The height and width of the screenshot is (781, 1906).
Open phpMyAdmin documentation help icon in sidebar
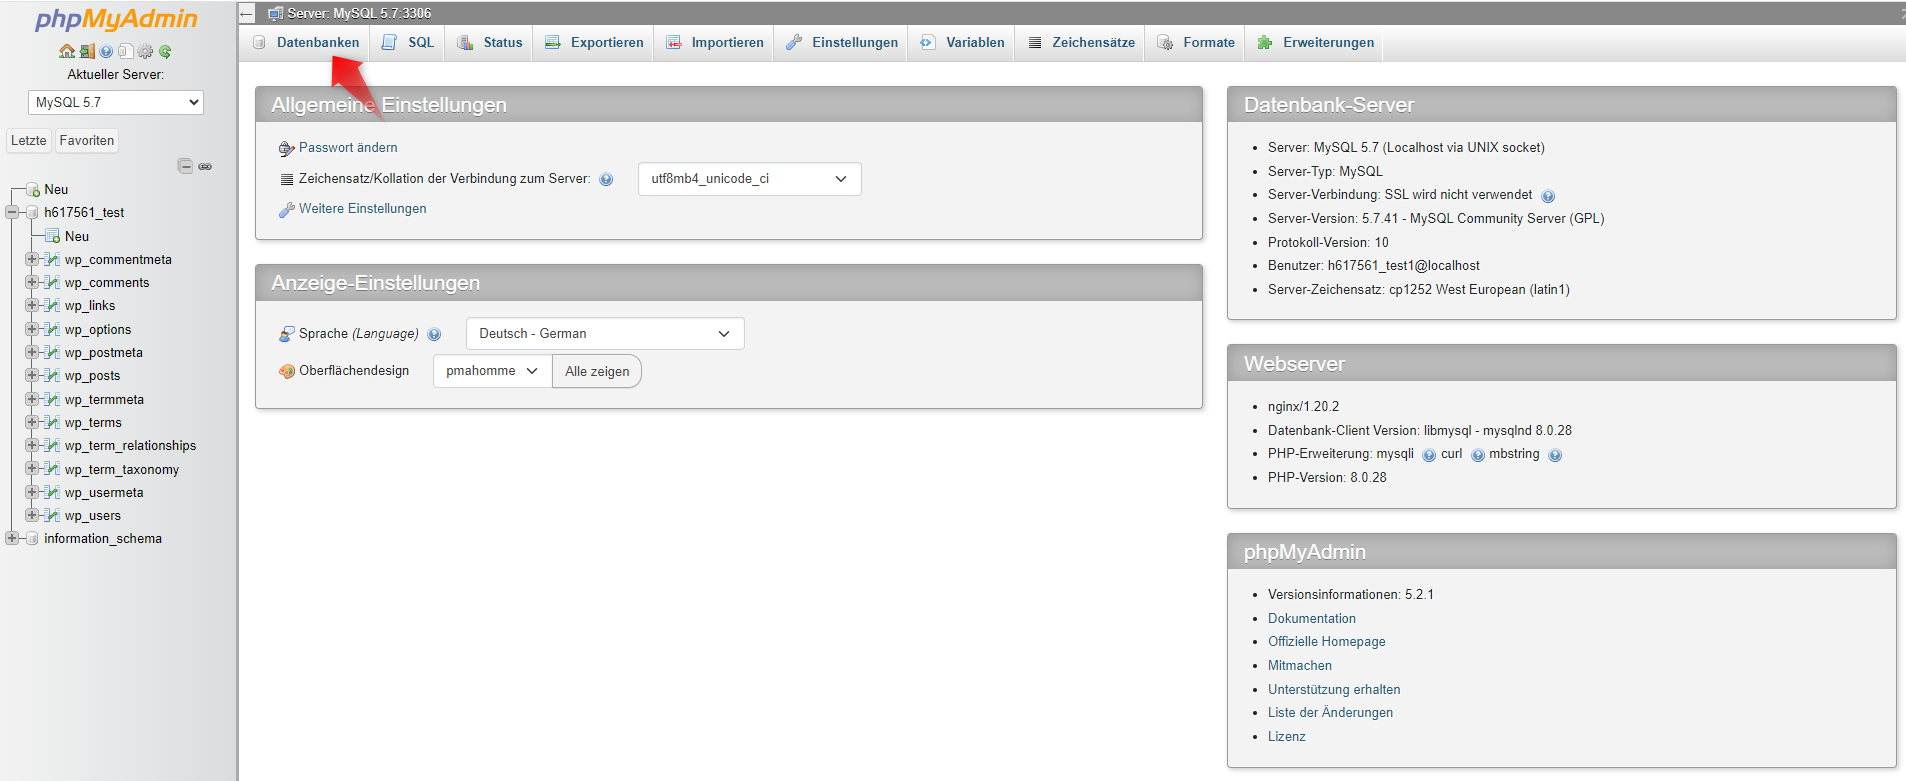(106, 51)
